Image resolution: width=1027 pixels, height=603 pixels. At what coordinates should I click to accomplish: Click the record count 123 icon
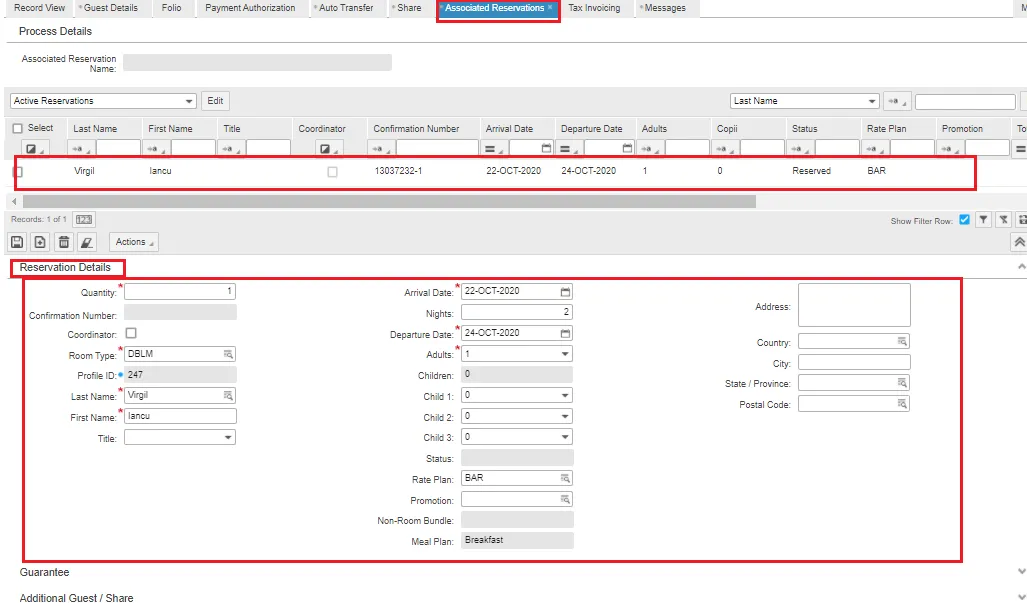(x=84, y=219)
